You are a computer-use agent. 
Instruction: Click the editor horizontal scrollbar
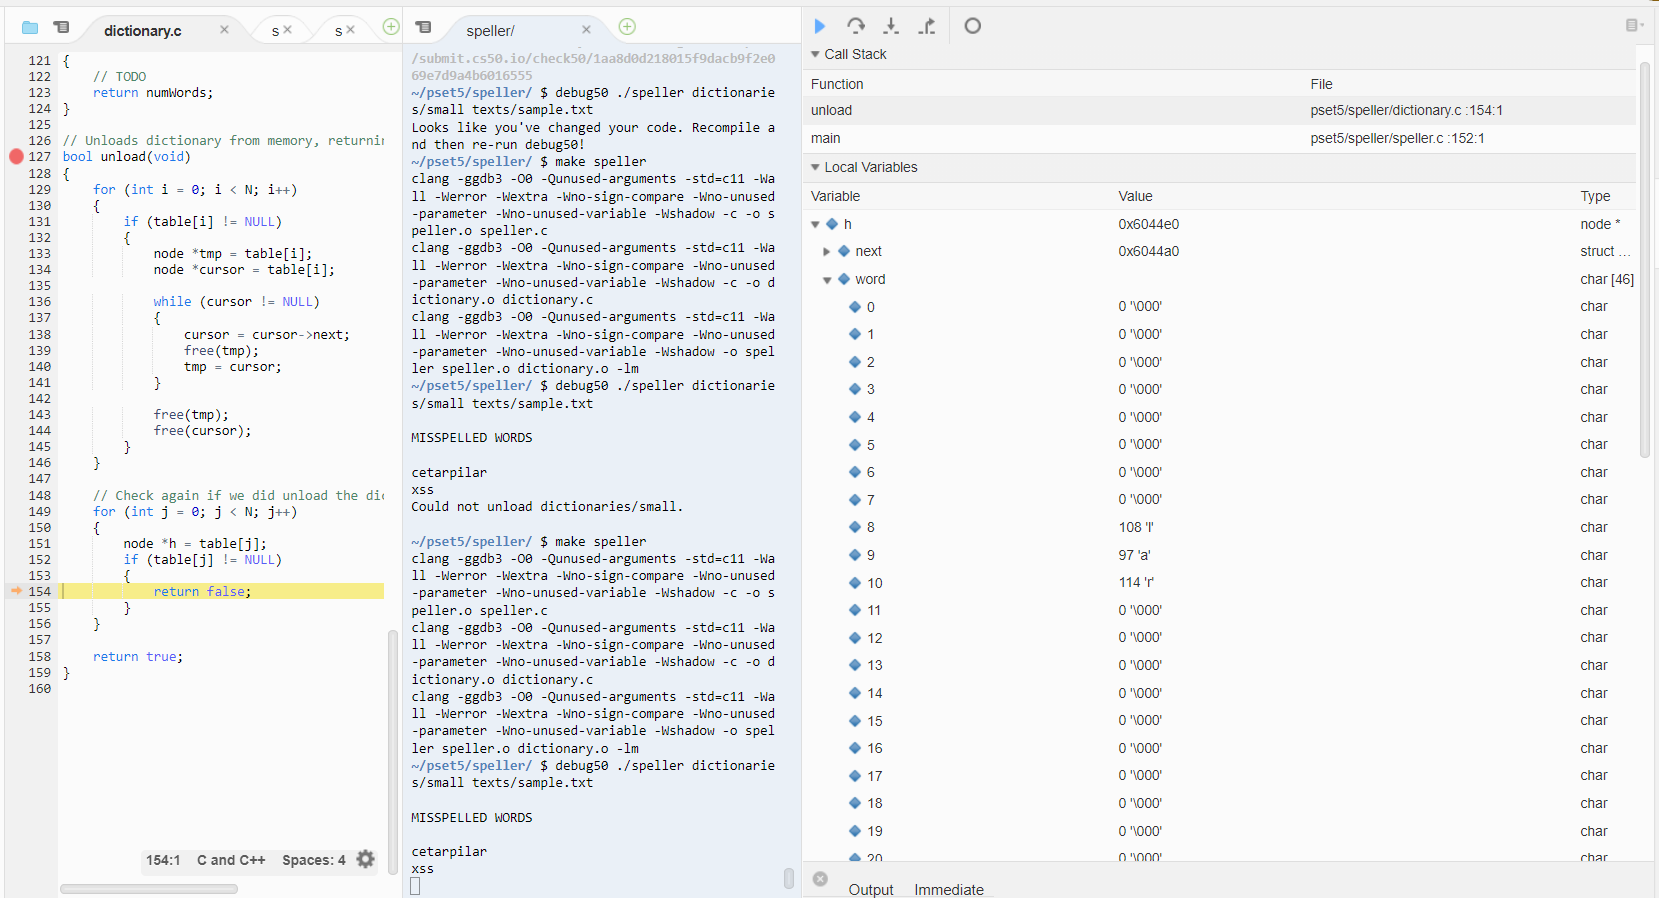pos(149,888)
